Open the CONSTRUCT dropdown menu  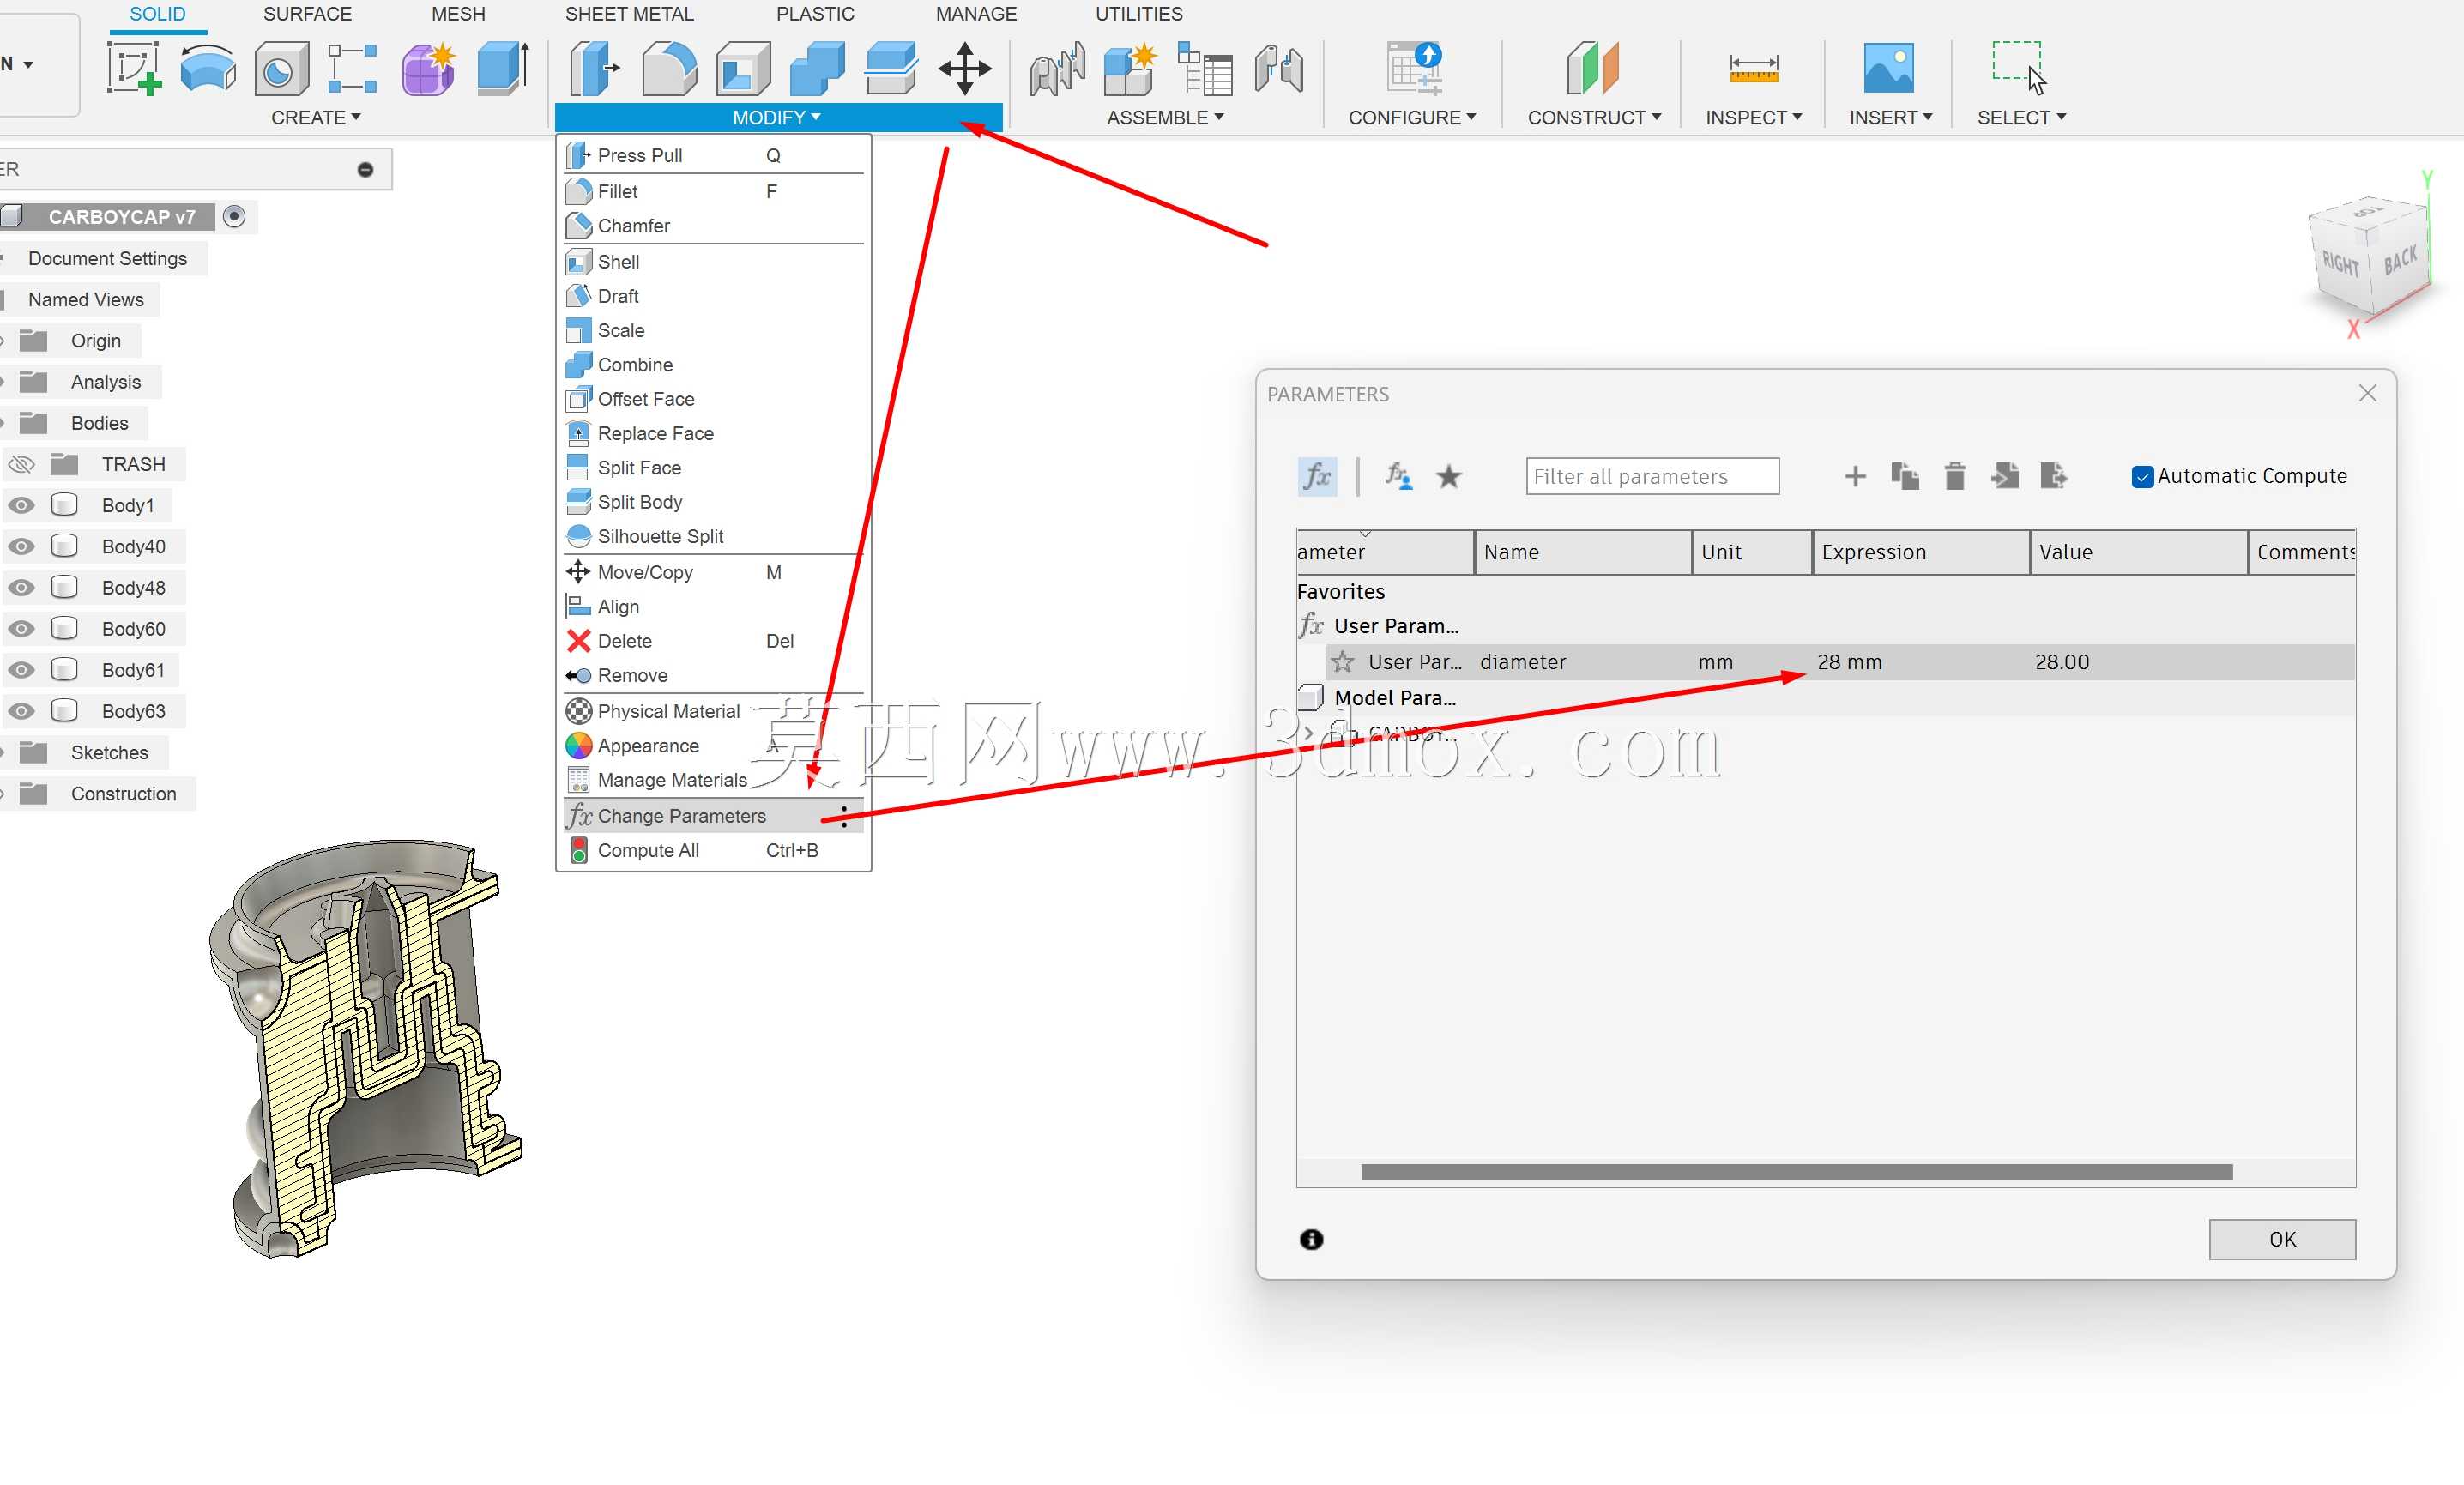coord(1594,118)
